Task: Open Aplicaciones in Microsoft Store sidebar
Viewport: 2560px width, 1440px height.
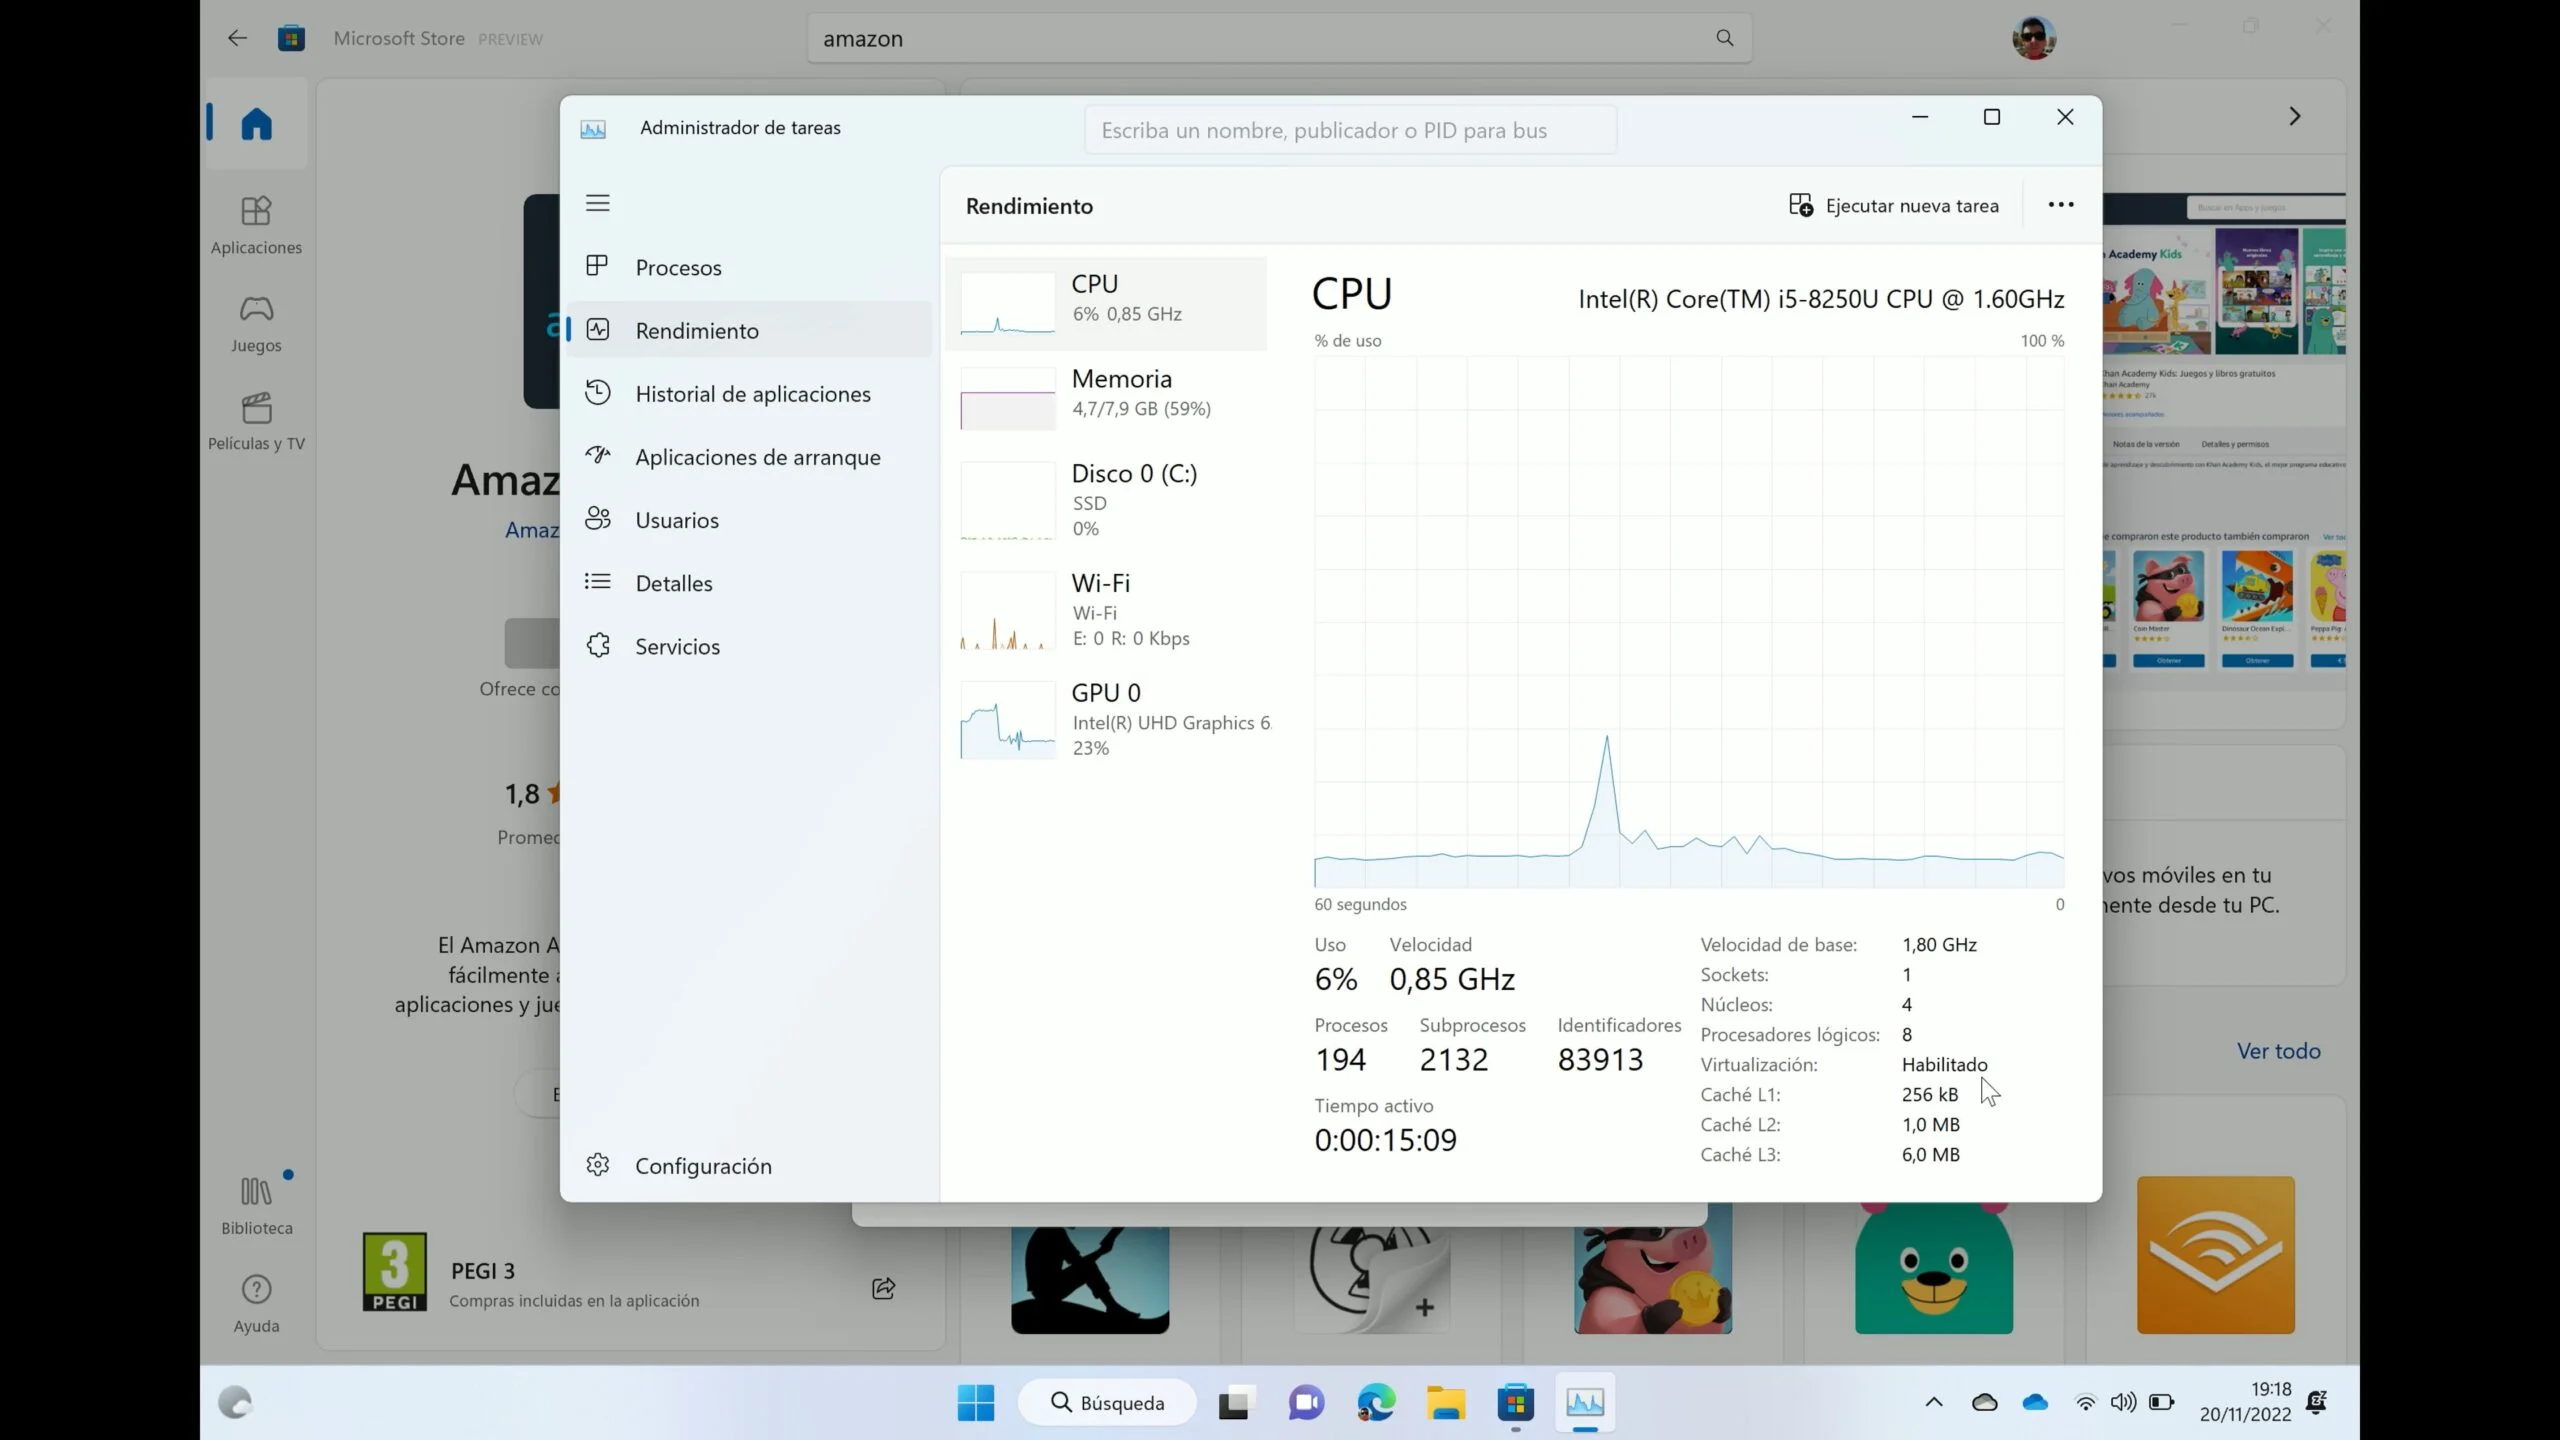Action: [256, 226]
